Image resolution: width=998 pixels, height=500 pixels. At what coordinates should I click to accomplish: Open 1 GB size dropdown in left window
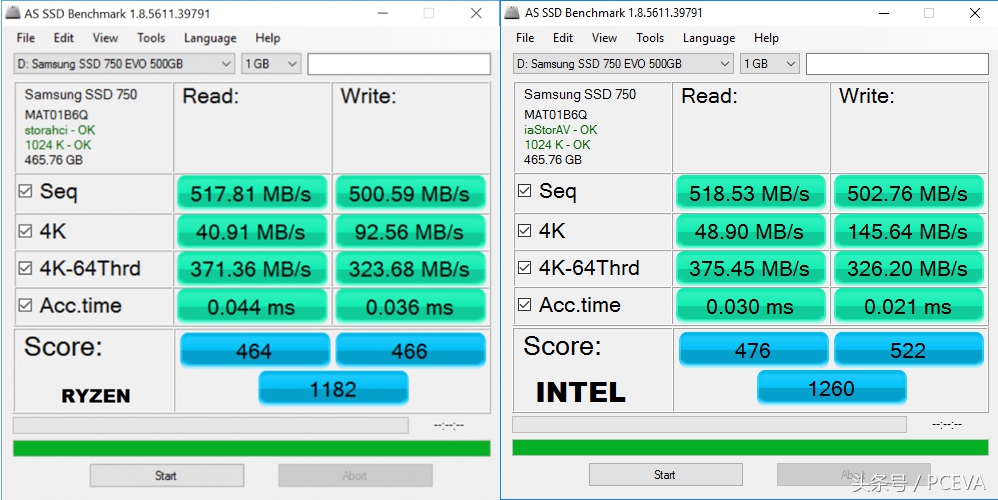click(x=271, y=64)
